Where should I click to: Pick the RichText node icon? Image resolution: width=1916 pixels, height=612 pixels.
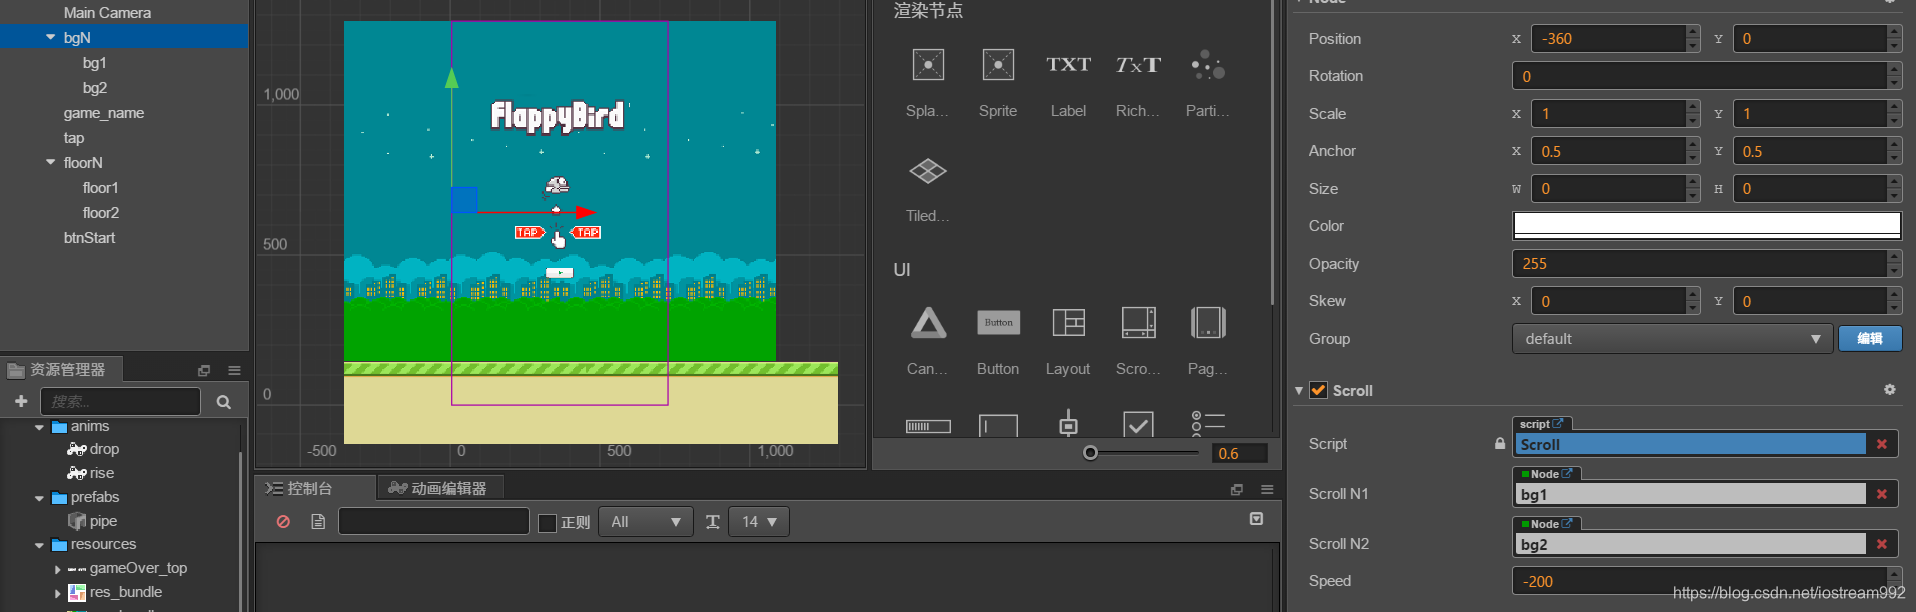(x=1138, y=65)
